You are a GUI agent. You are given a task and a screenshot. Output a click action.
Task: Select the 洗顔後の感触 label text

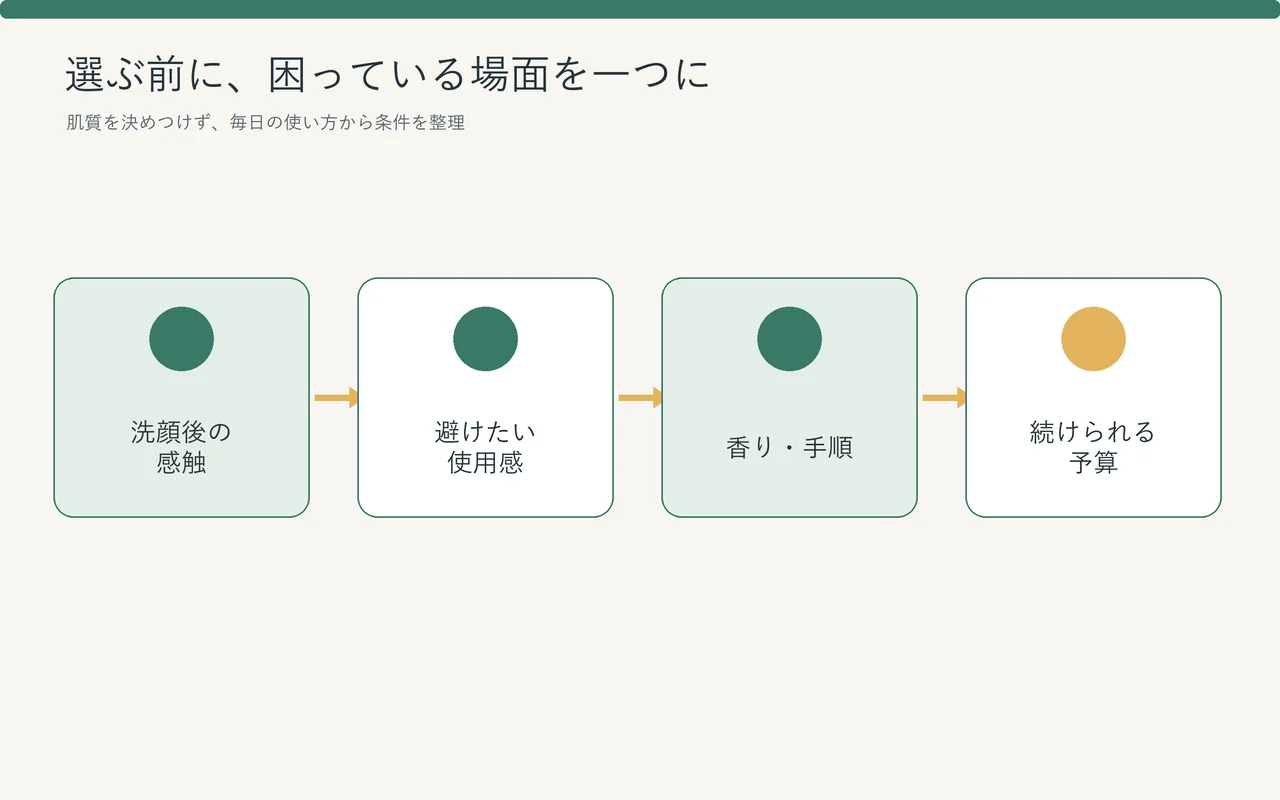tap(181, 447)
